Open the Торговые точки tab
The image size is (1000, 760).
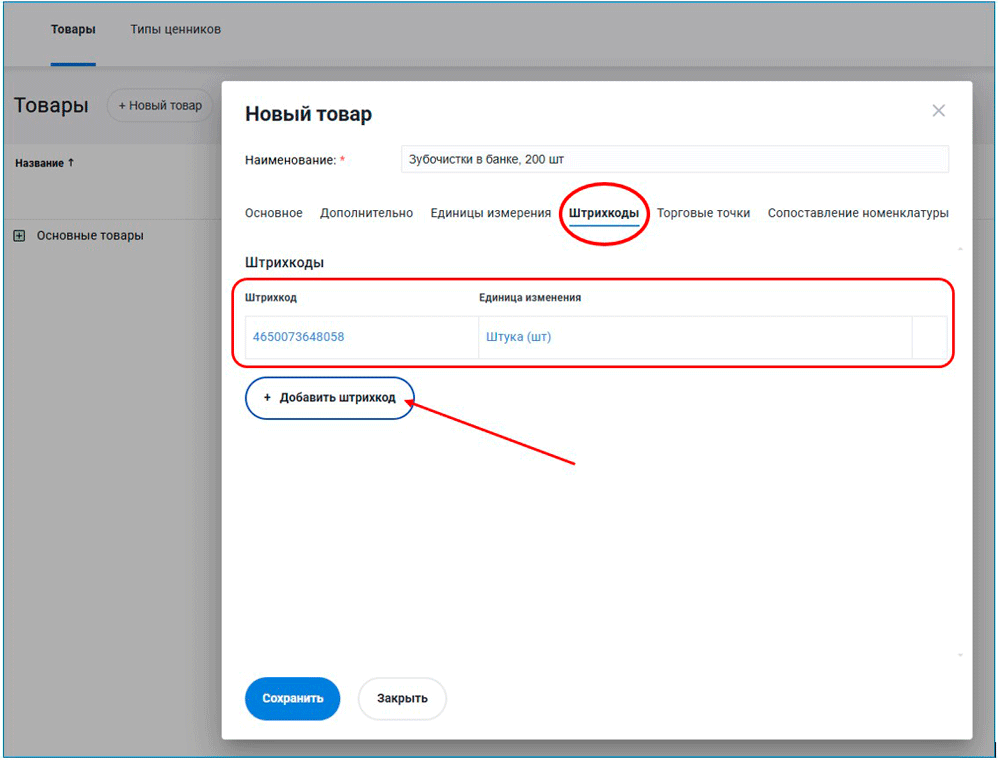tap(703, 213)
